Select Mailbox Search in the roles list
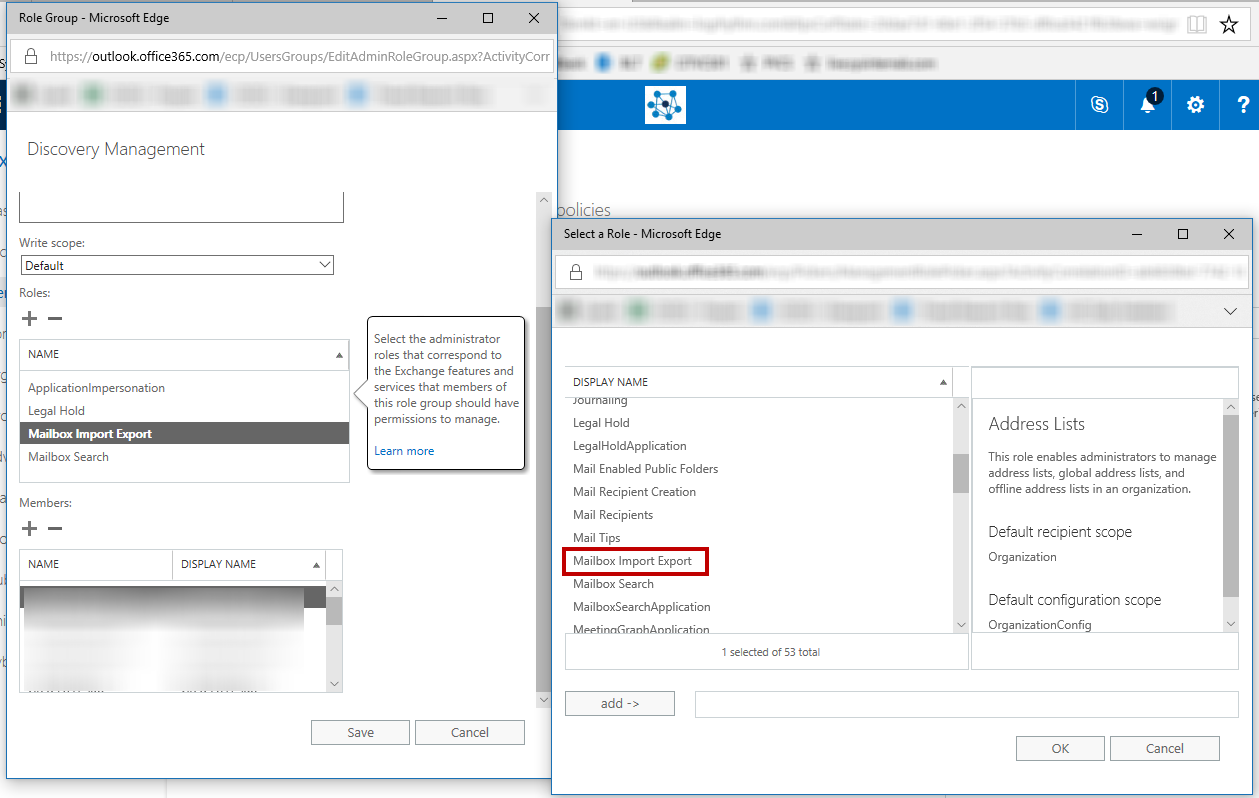Image resolution: width=1259 pixels, height=798 pixels. point(68,457)
